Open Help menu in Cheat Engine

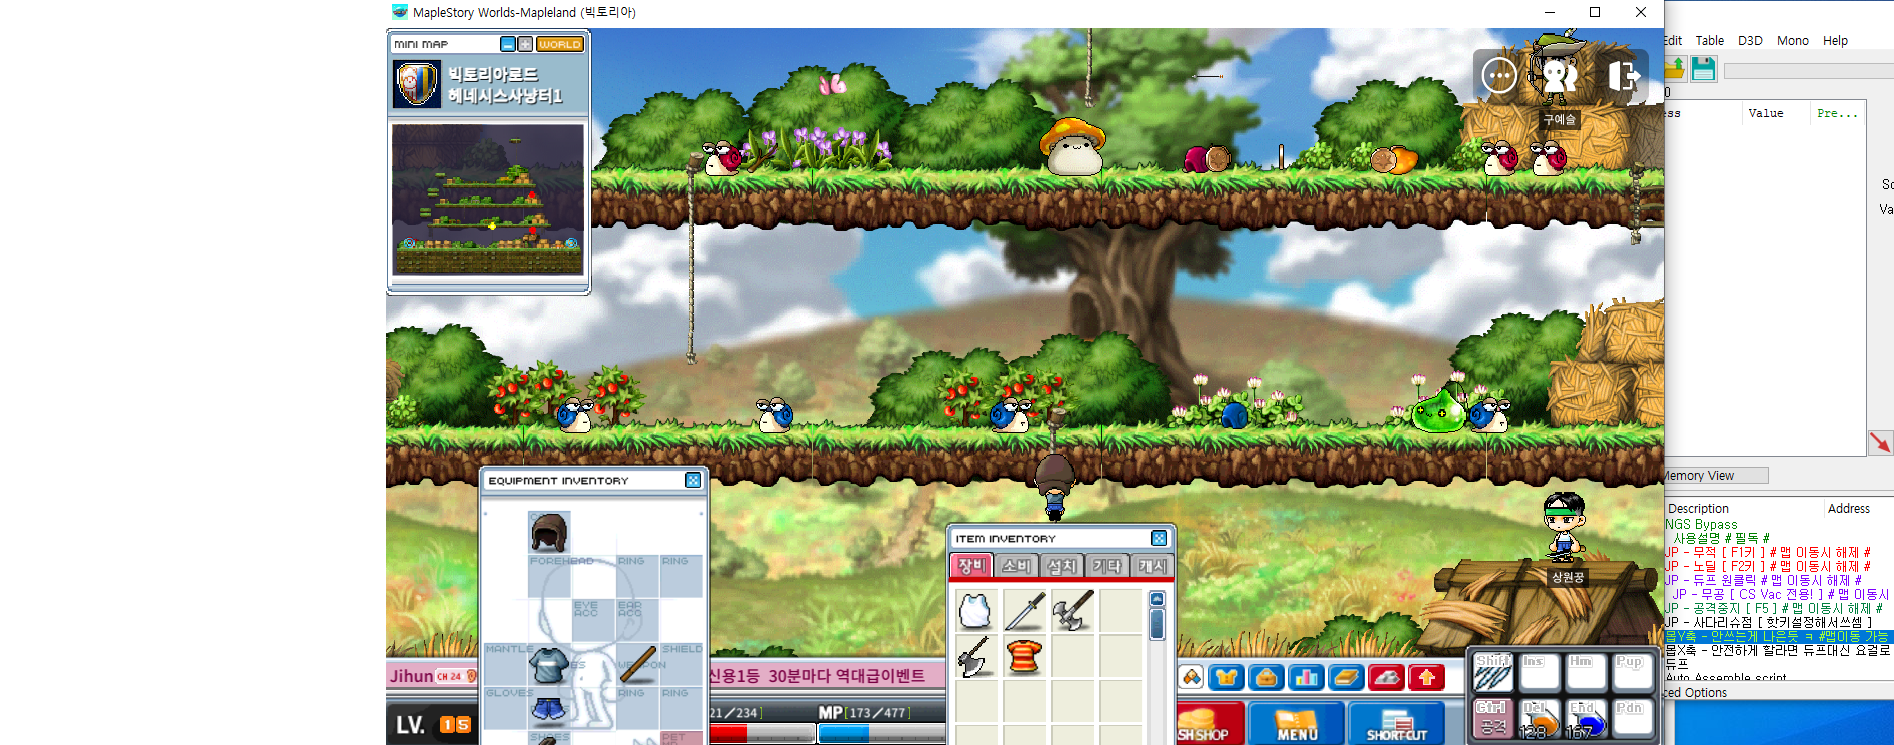(1835, 41)
